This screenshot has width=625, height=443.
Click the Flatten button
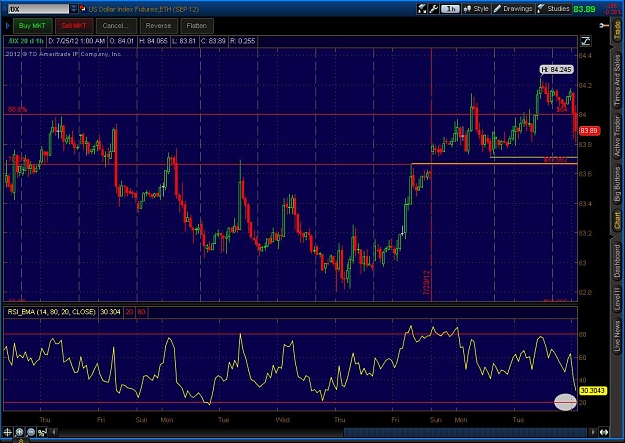tap(197, 26)
